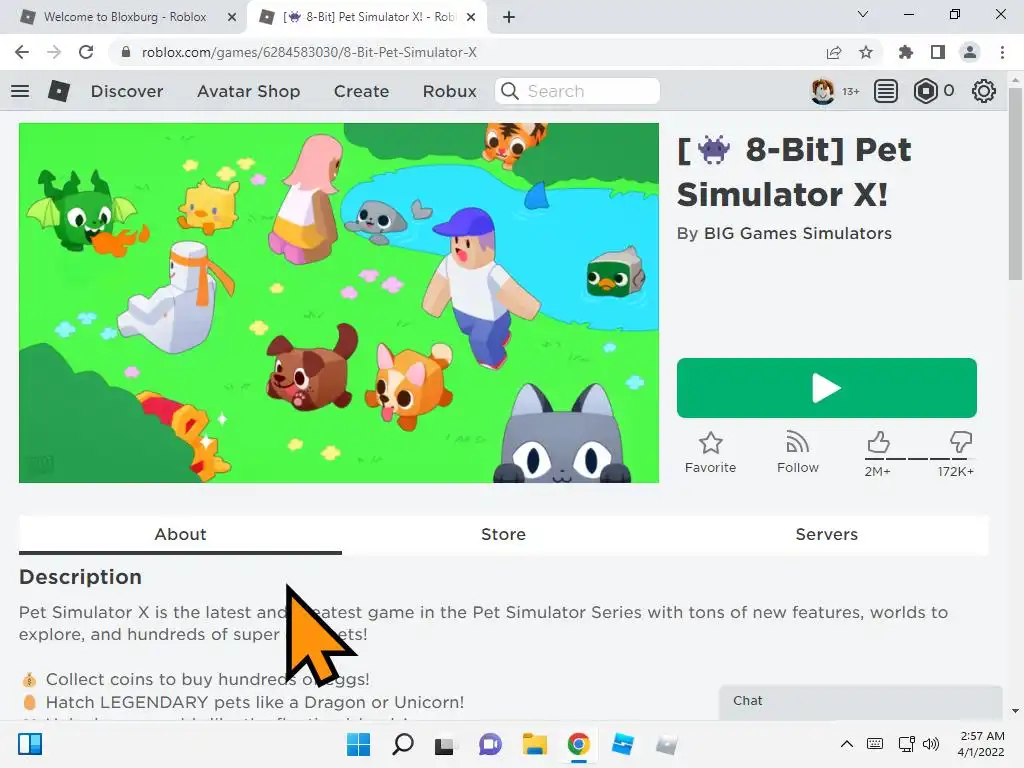Open Chrome tab search dropdown
This screenshot has width=1024, height=768.
pyautogui.click(x=863, y=14)
